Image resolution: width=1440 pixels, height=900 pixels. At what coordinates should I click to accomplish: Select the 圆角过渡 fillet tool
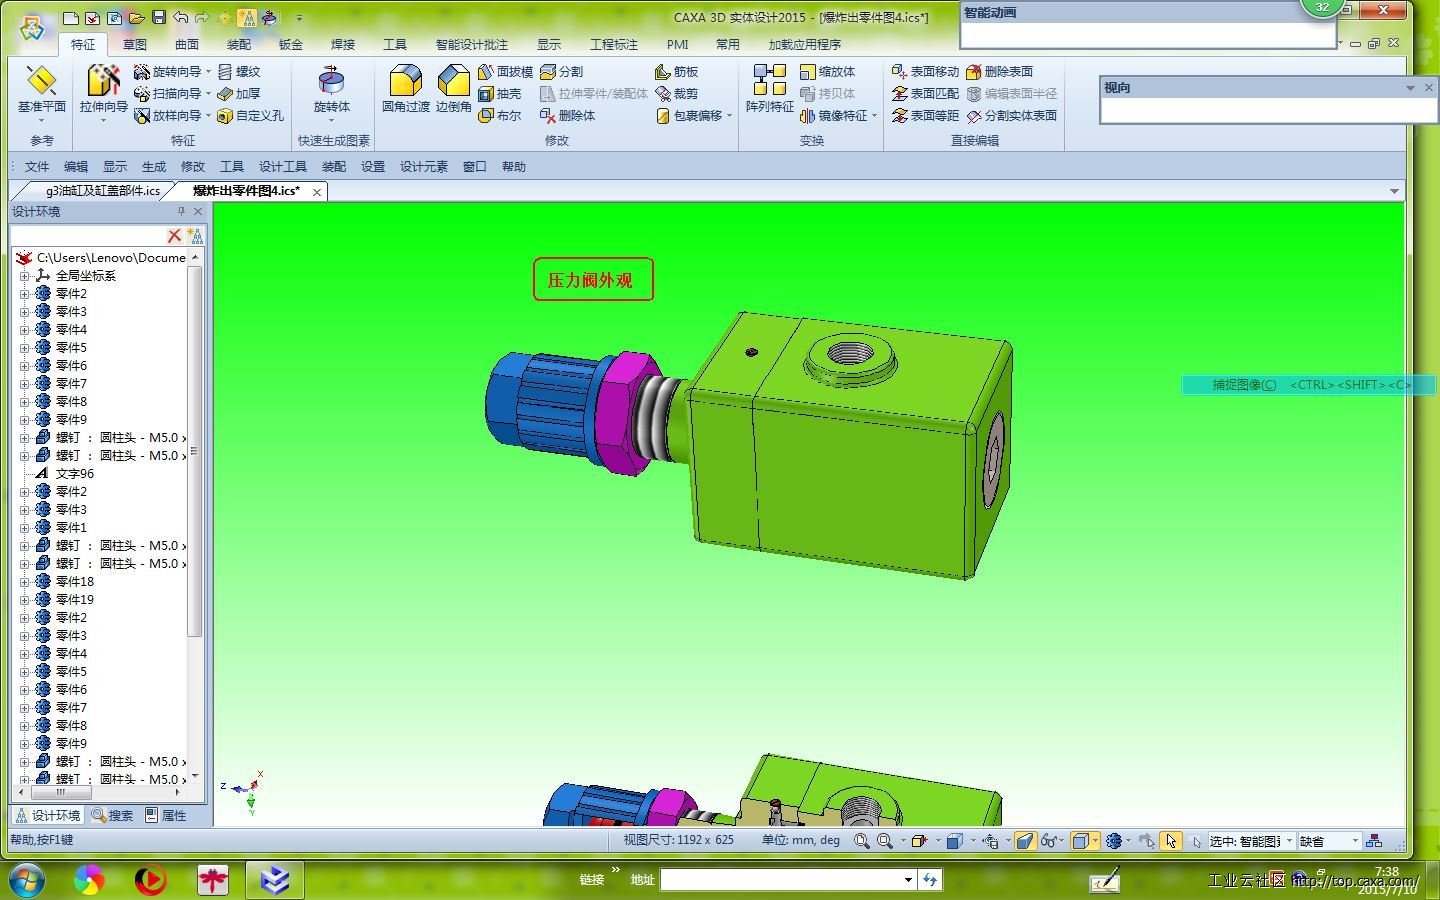pyautogui.click(x=405, y=84)
